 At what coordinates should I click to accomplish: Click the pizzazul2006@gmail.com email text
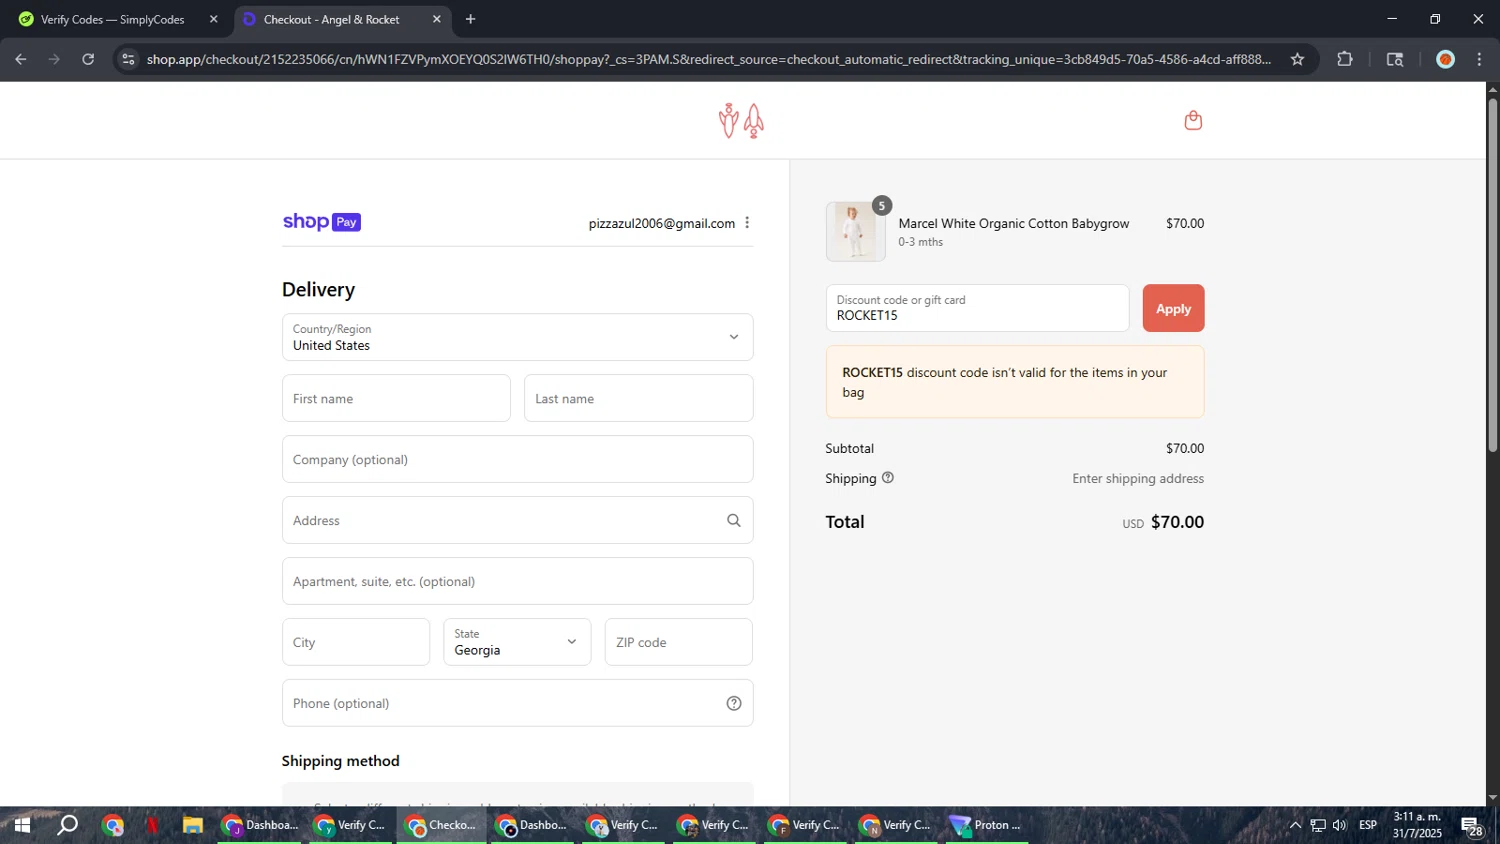[661, 223]
